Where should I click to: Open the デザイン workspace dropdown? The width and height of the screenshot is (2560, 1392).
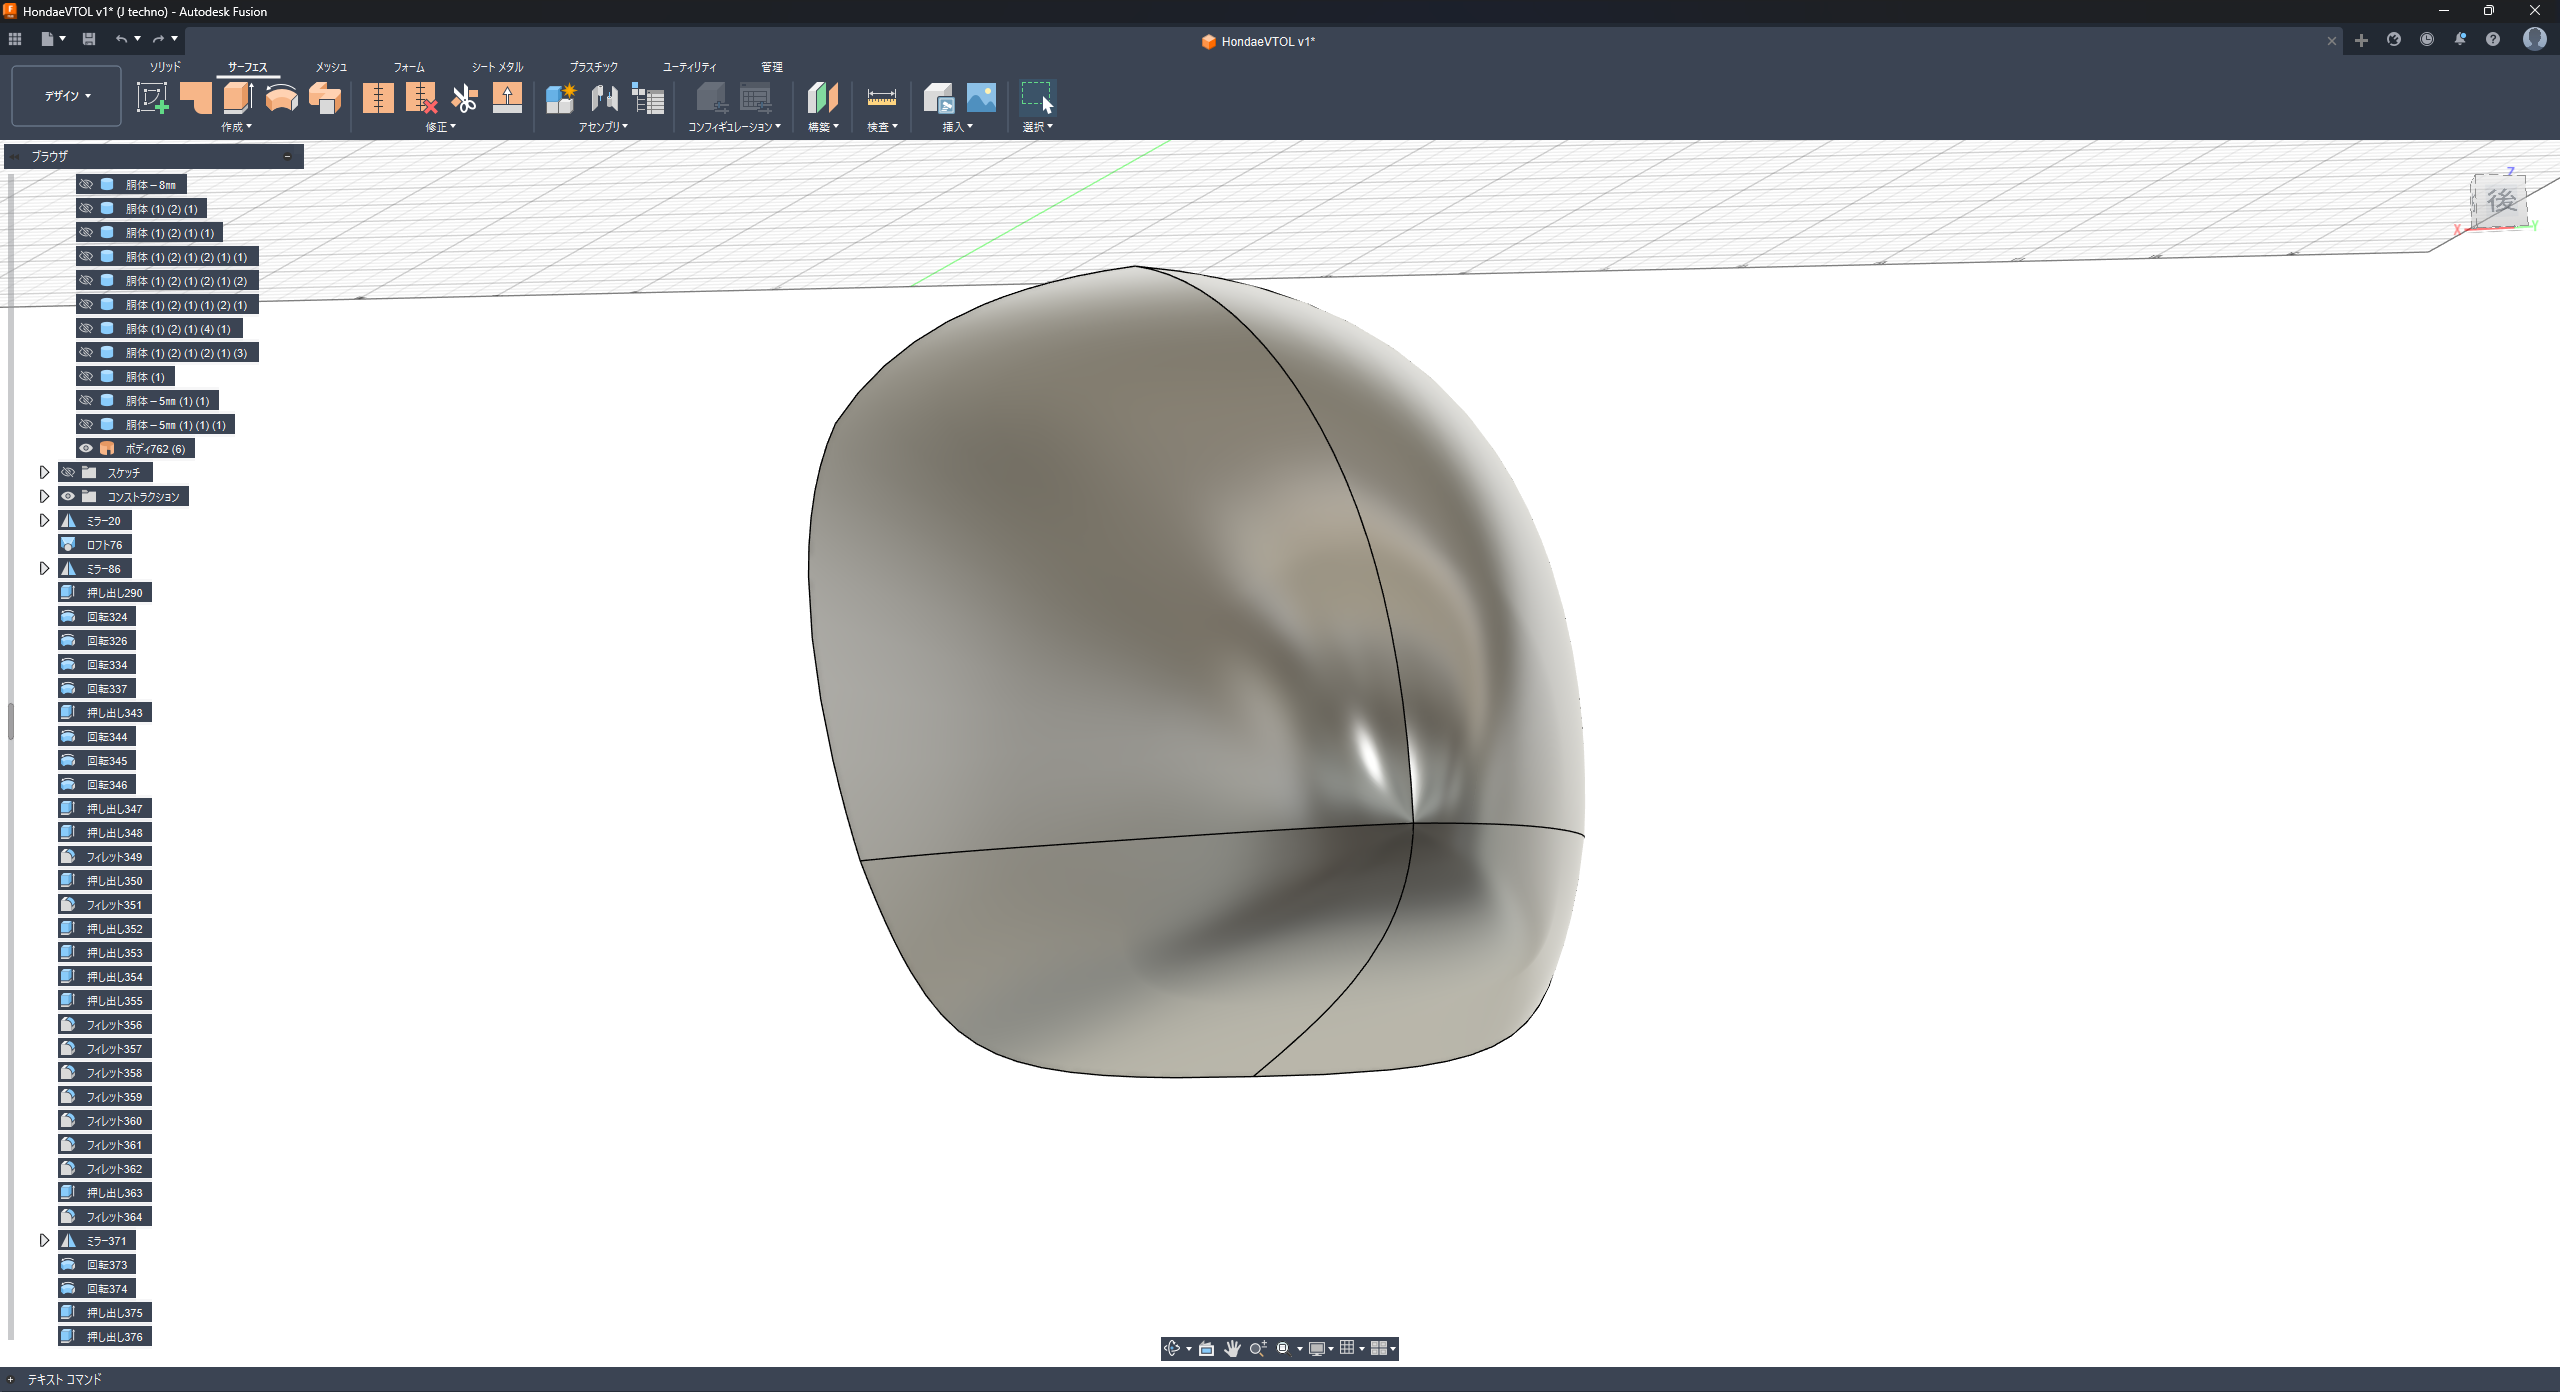[66, 96]
